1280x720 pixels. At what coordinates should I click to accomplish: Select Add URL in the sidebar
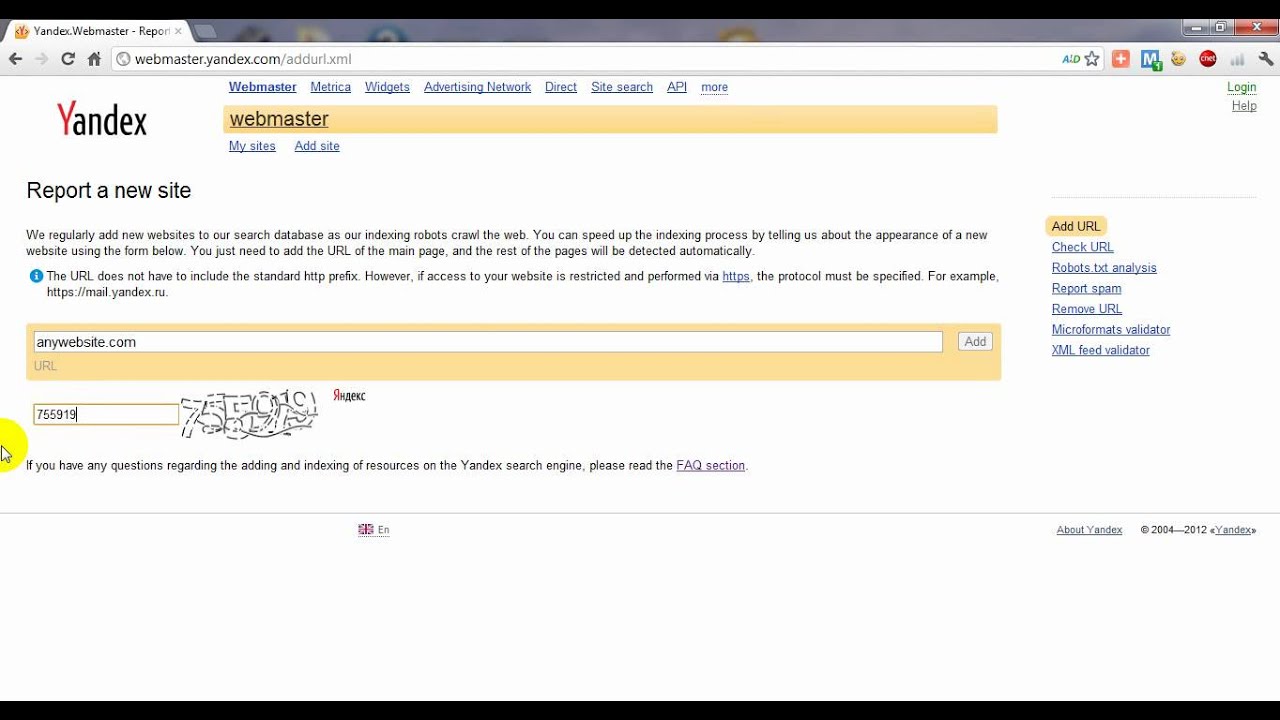[1076, 226]
